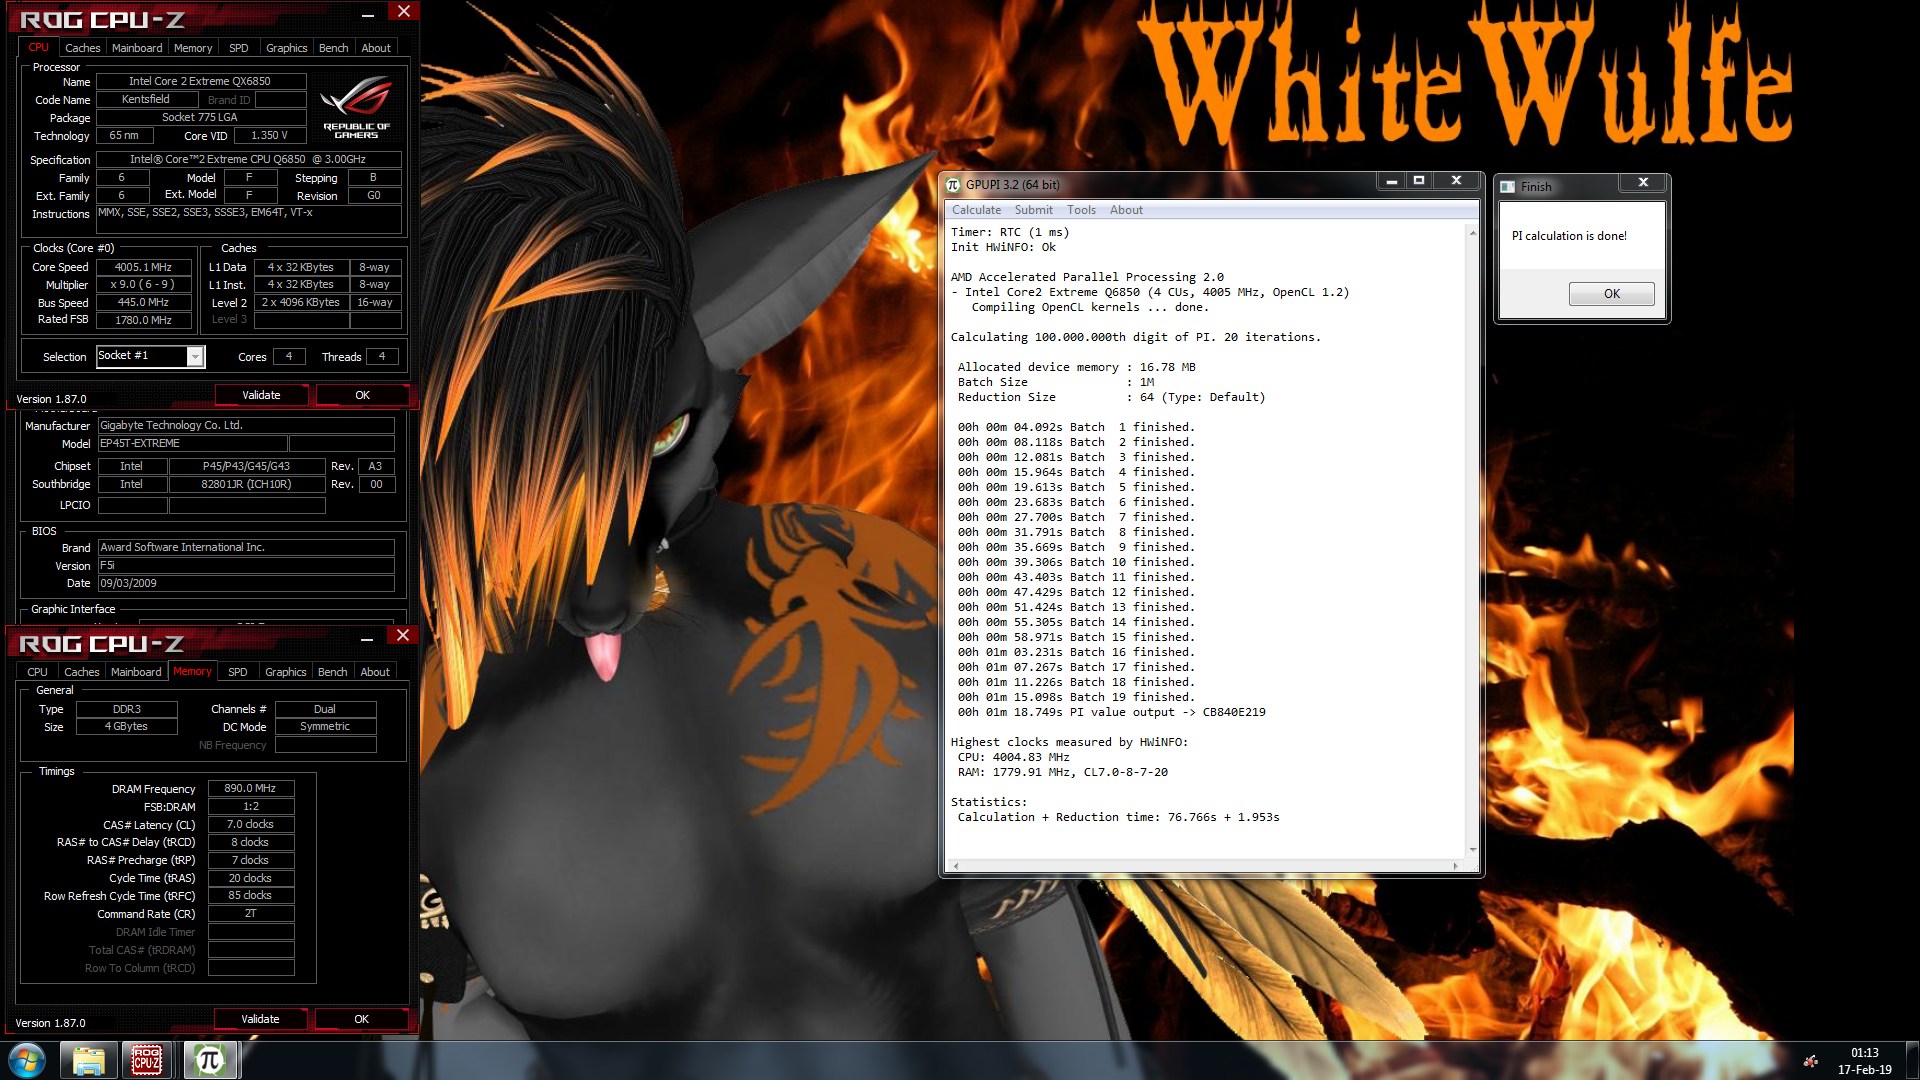Click the Rated FSB 1780.0 MHz field
The width and height of the screenshot is (1920, 1080).
[143, 320]
